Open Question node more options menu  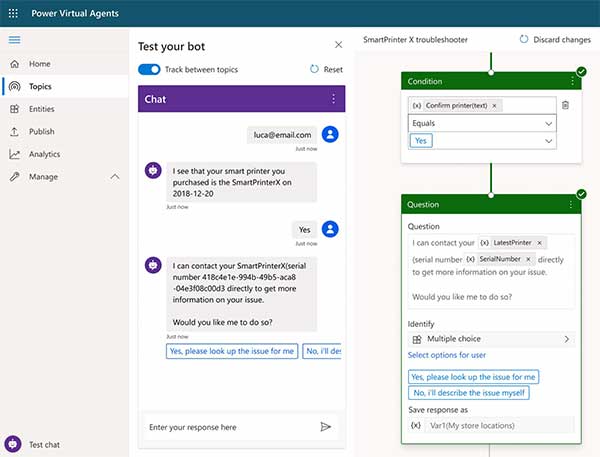click(573, 205)
